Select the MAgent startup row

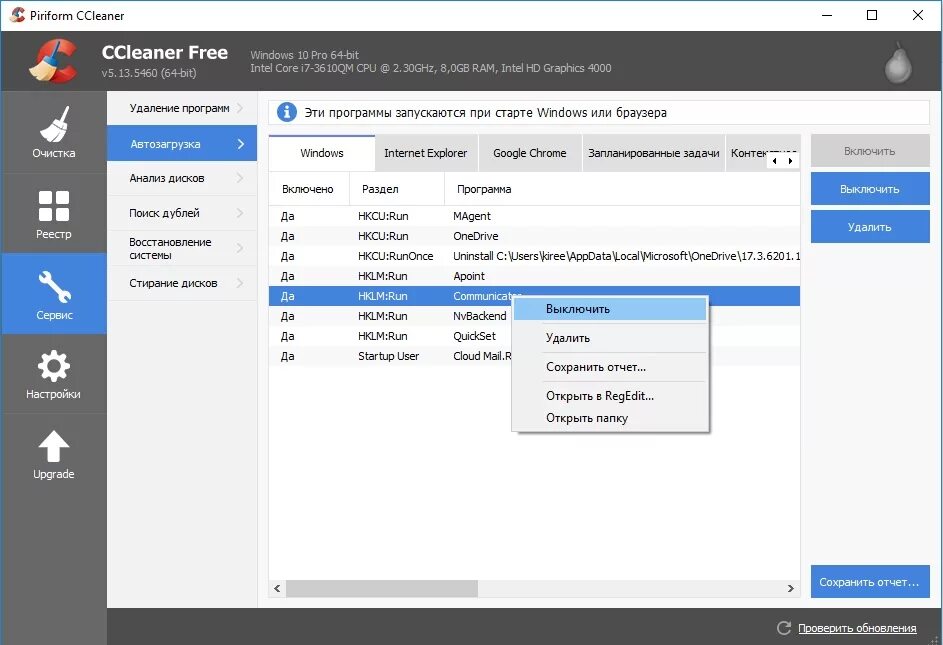click(534, 216)
